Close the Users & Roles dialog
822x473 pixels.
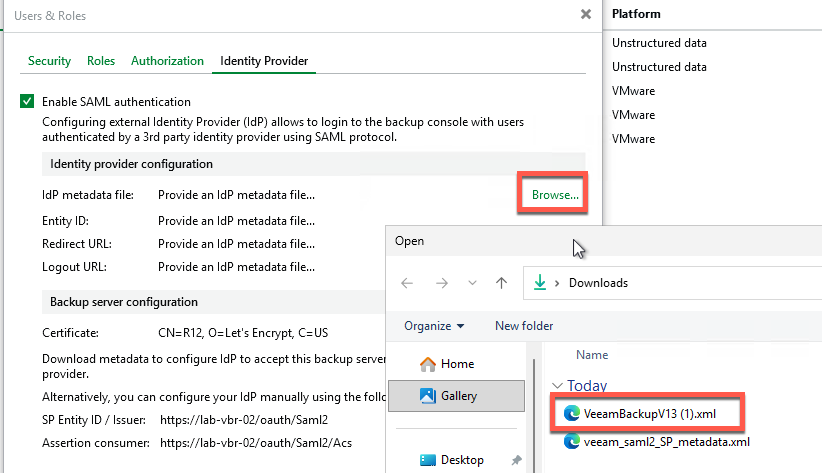(585, 15)
